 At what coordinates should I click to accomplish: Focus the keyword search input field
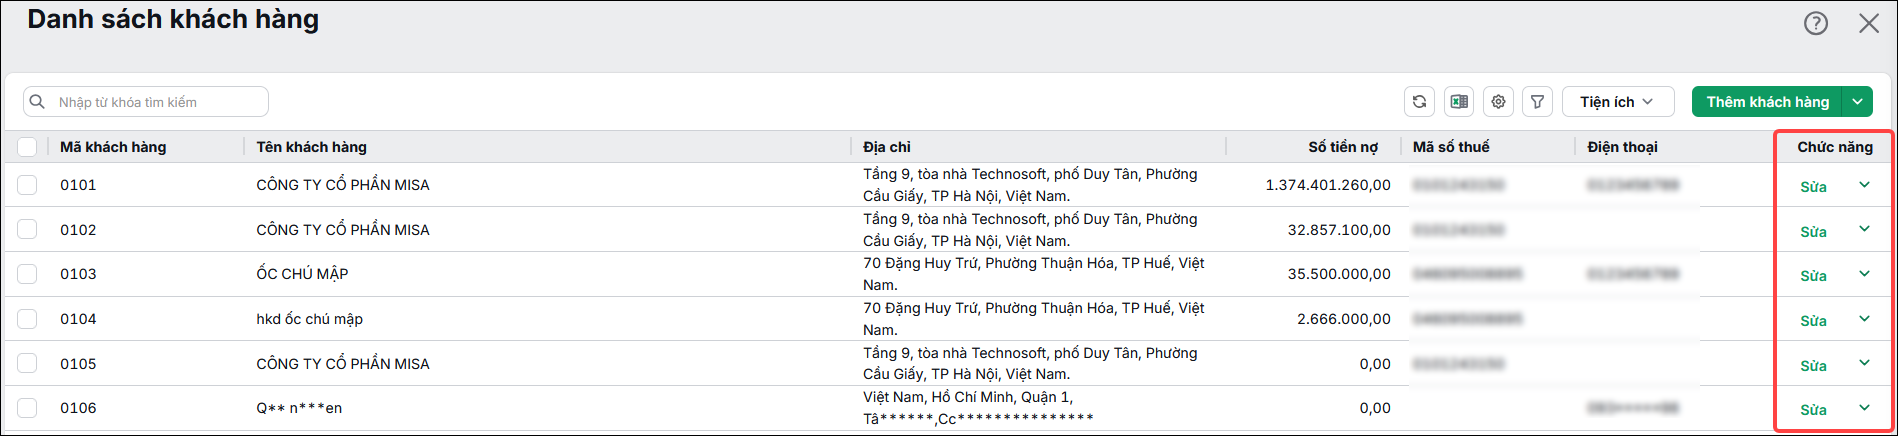[x=146, y=102]
